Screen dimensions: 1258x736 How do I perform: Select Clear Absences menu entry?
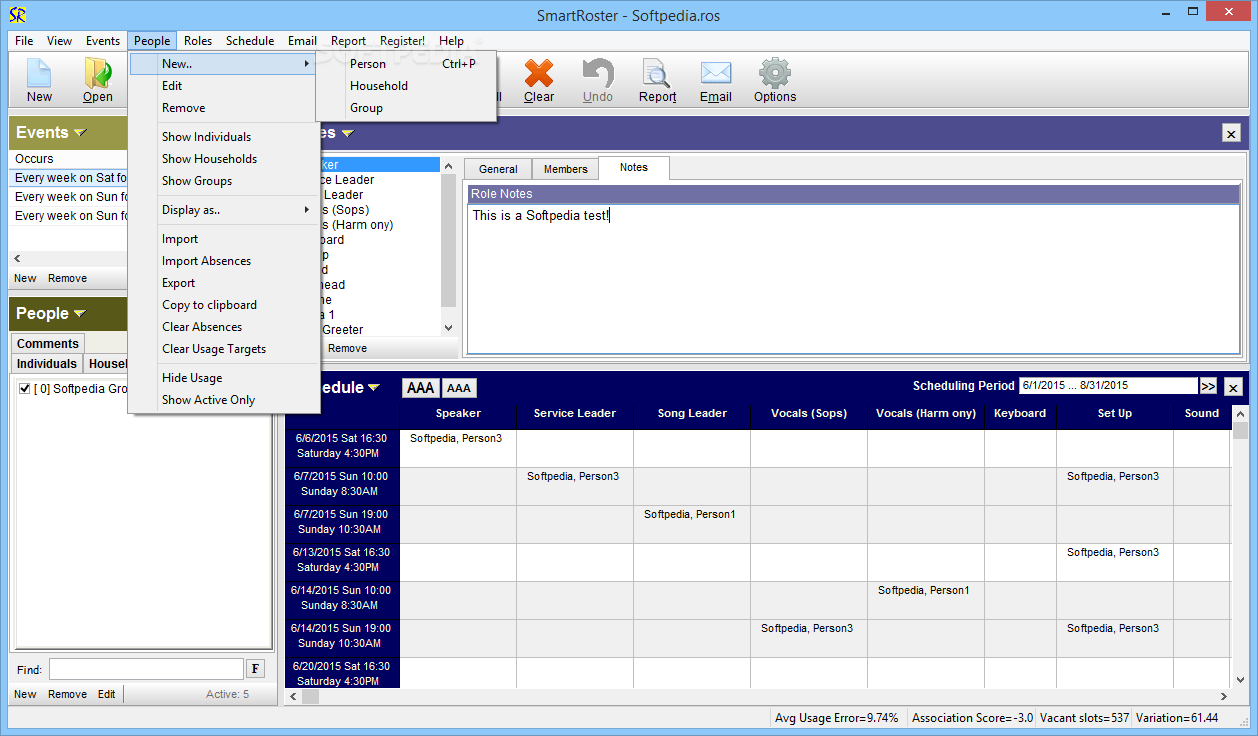pyautogui.click(x=223, y=326)
